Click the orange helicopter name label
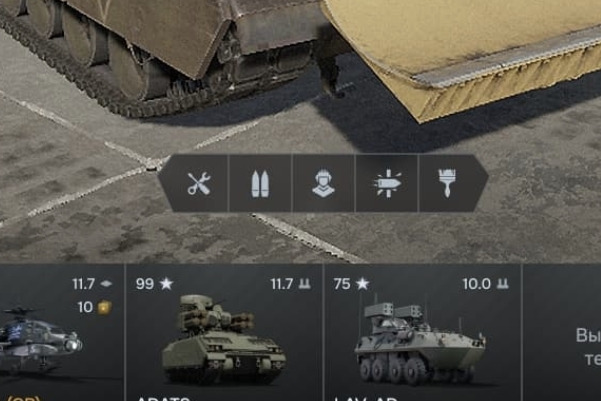The height and width of the screenshot is (401, 601). tap(24, 398)
